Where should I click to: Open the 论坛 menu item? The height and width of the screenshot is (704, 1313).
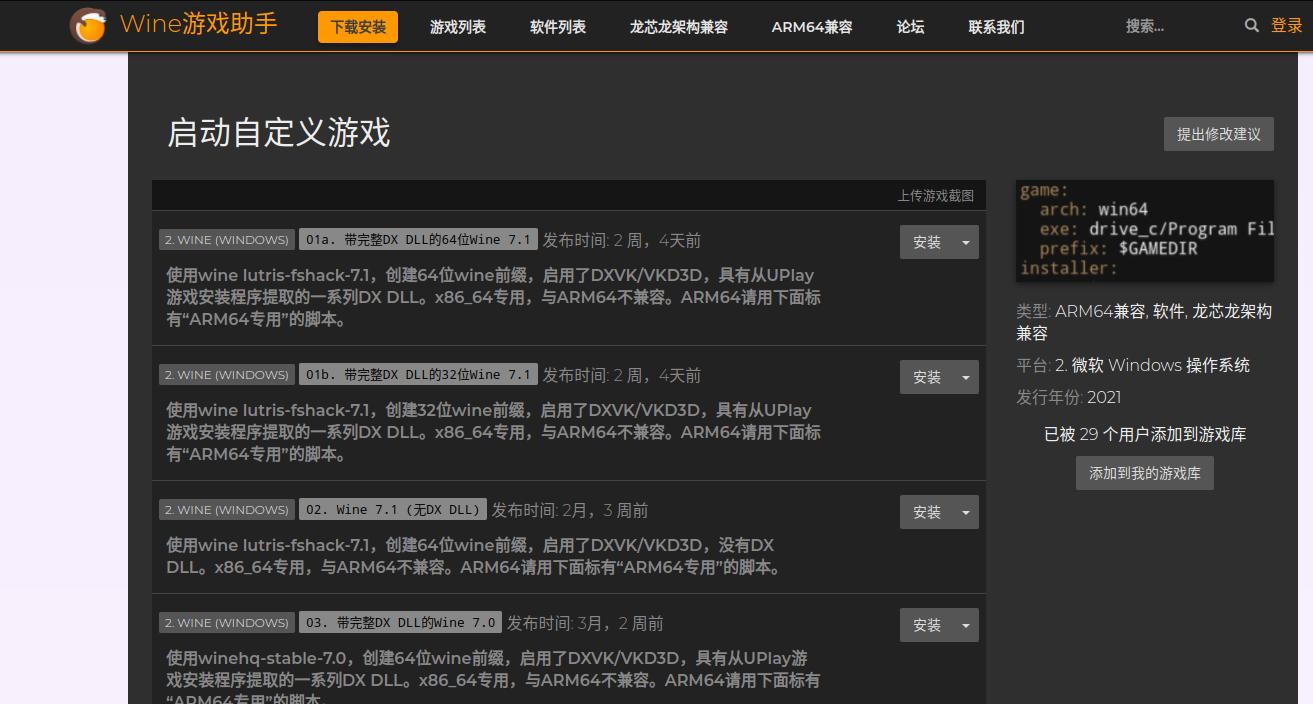pyautogui.click(x=911, y=27)
